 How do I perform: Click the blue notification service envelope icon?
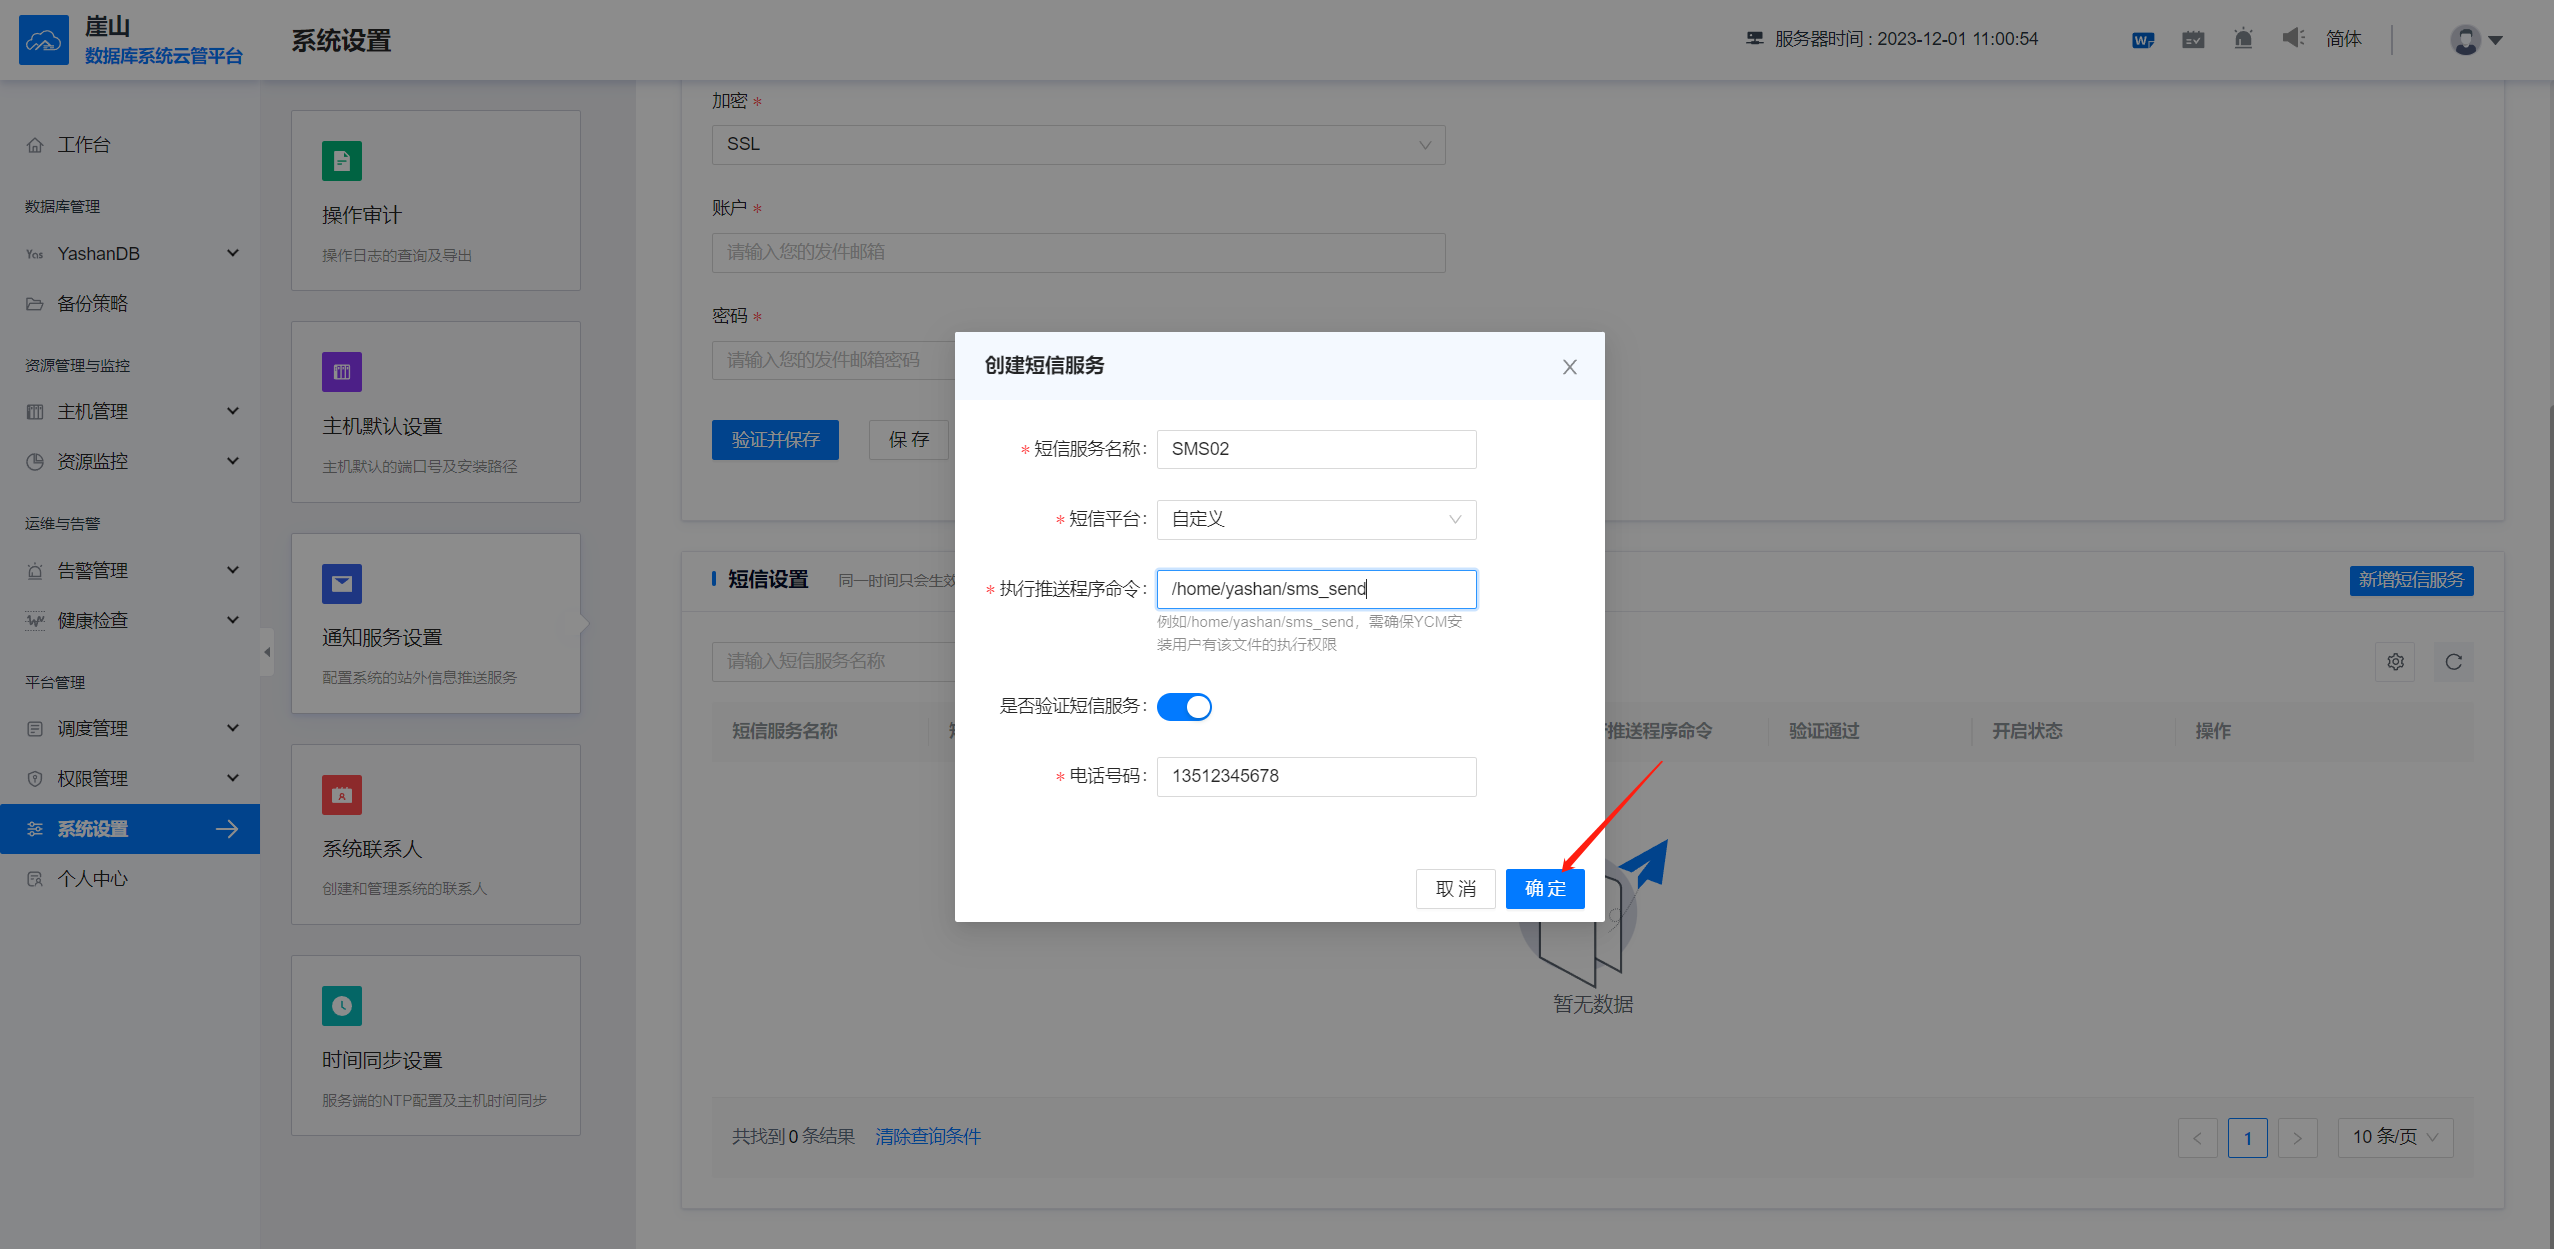[x=341, y=584]
